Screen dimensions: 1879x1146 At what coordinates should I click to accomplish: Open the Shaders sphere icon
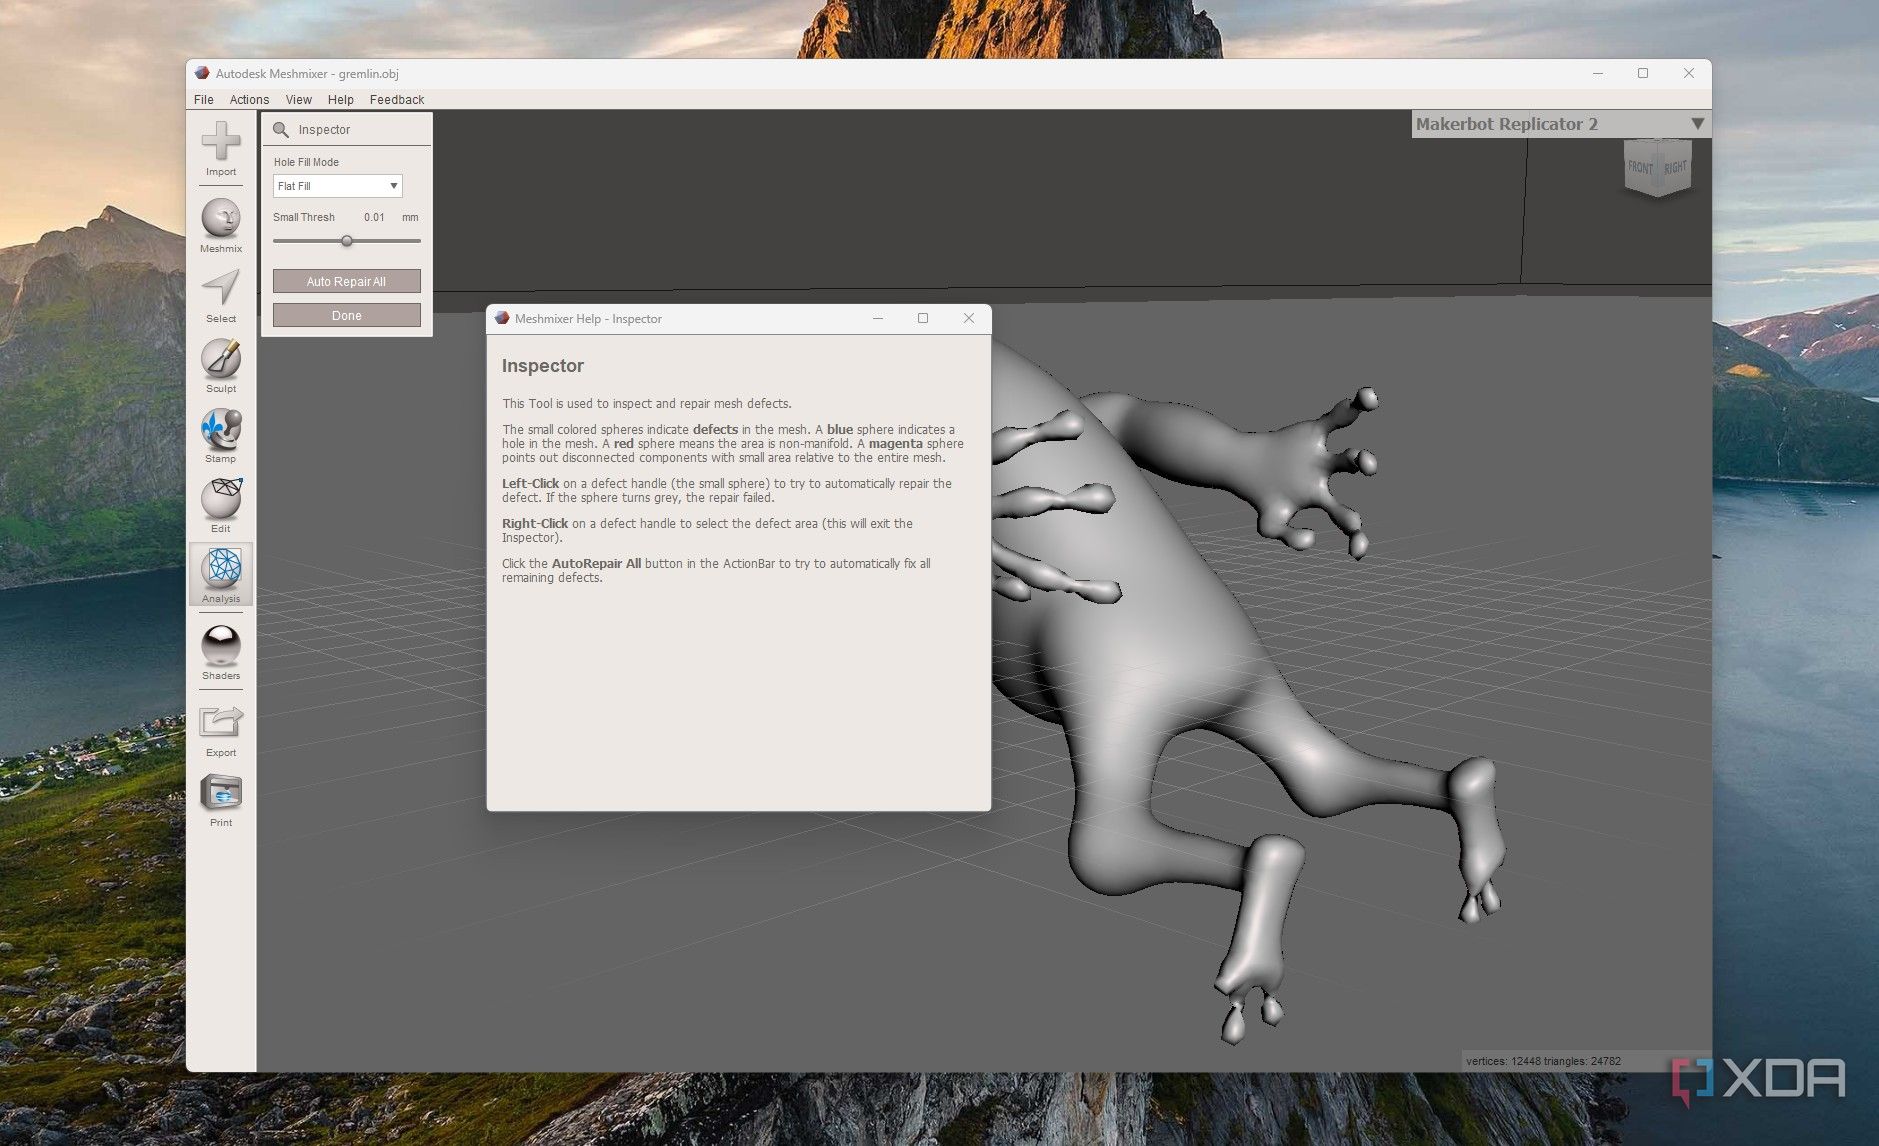pyautogui.click(x=221, y=645)
